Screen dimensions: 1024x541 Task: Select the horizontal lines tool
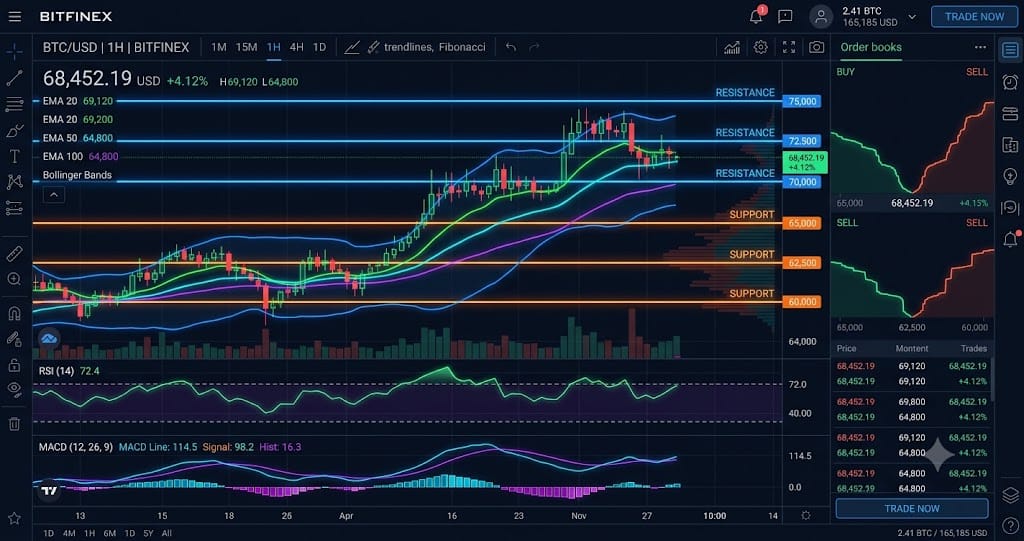(x=14, y=103)
